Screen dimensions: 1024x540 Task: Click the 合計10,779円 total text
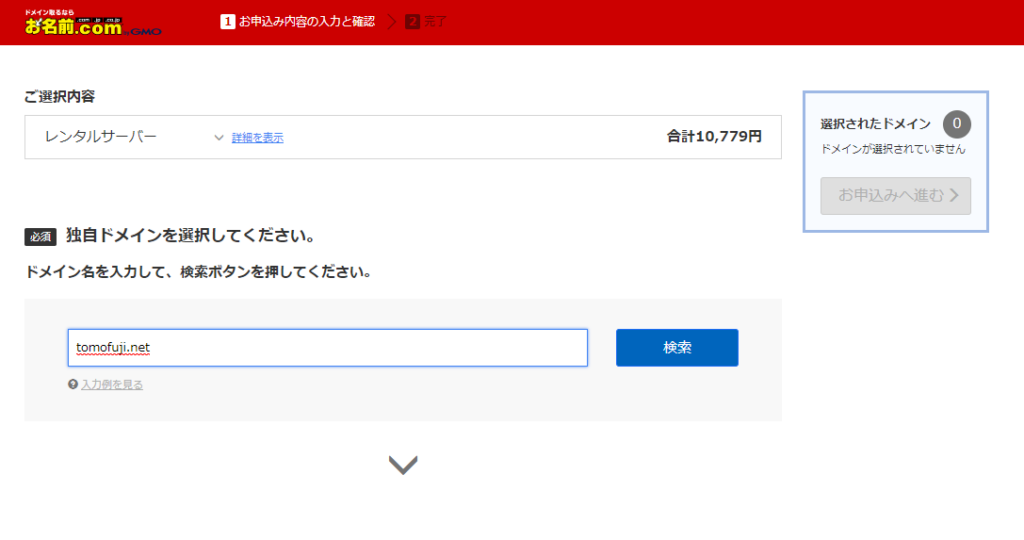[714, 136]
